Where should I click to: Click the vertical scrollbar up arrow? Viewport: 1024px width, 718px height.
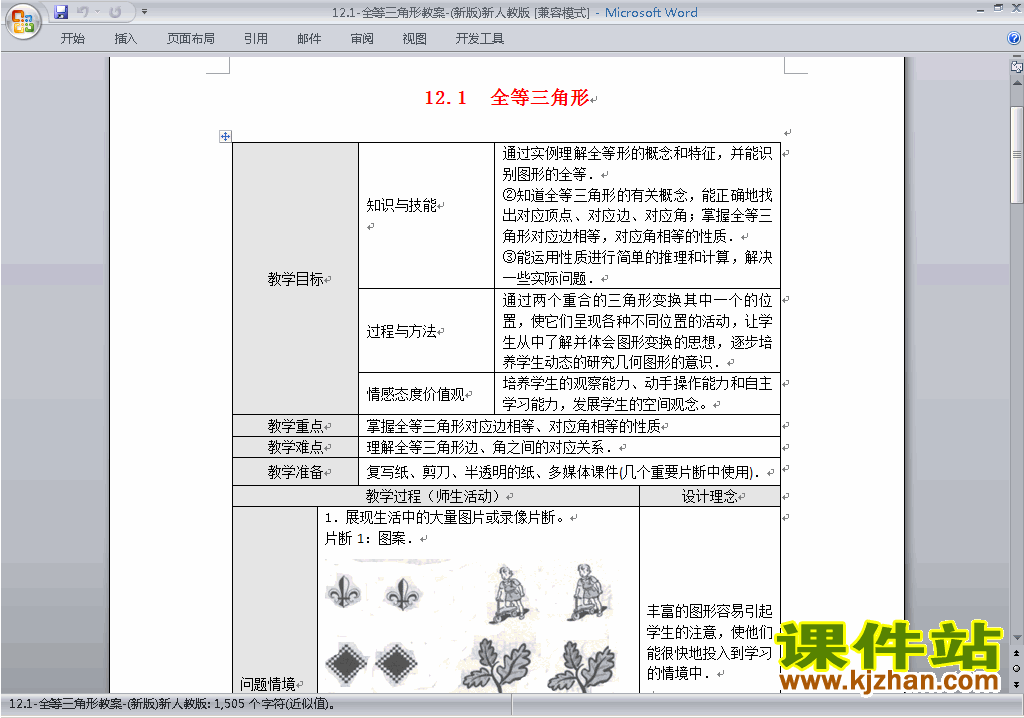1016,83
